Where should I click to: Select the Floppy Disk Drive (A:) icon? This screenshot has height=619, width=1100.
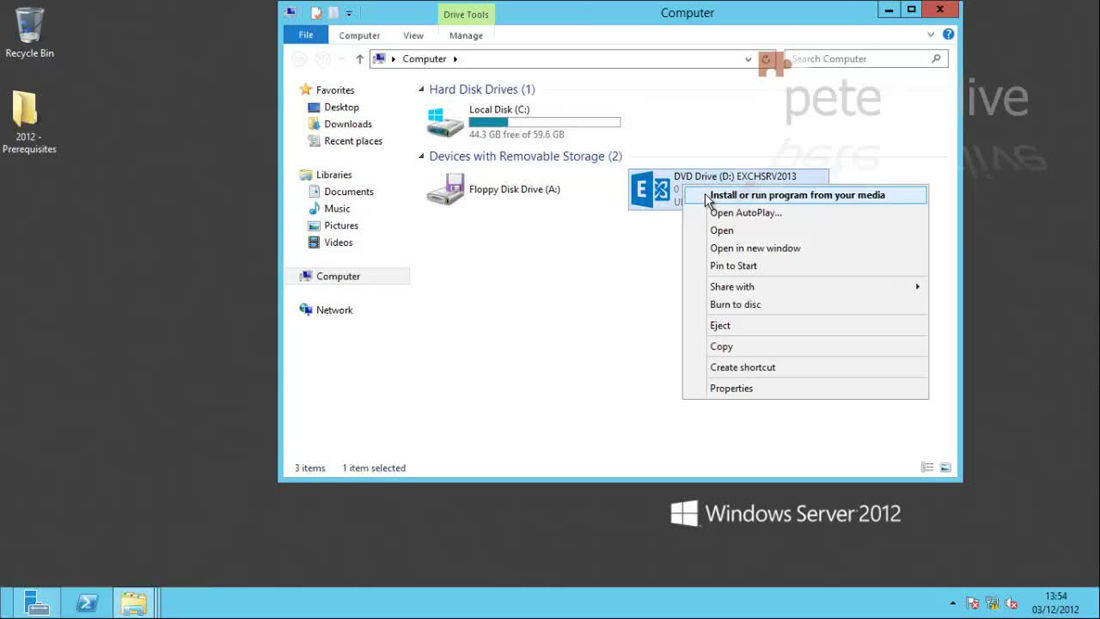point(445,189)
